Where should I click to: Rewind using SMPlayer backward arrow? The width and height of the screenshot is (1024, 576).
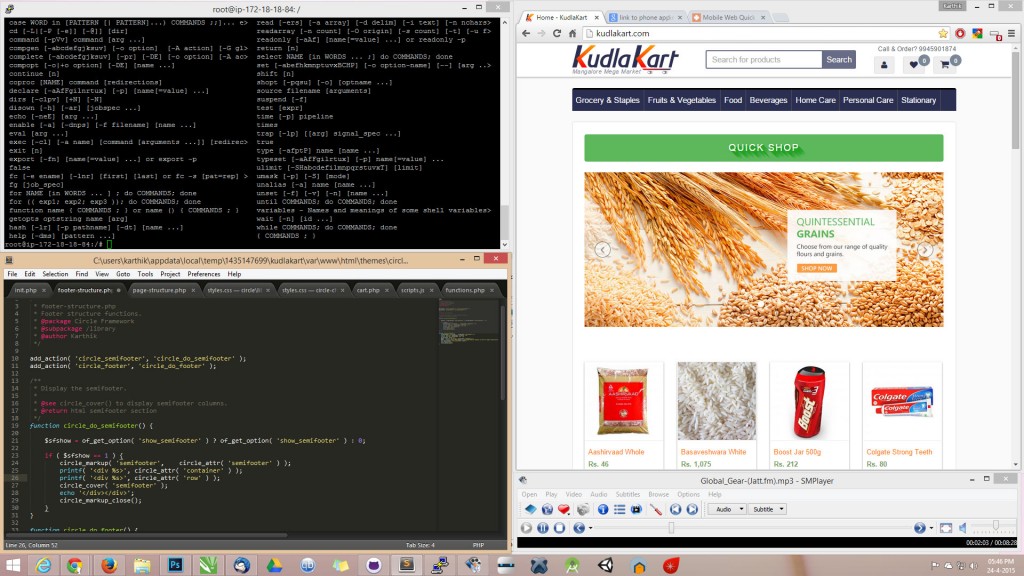579,528
